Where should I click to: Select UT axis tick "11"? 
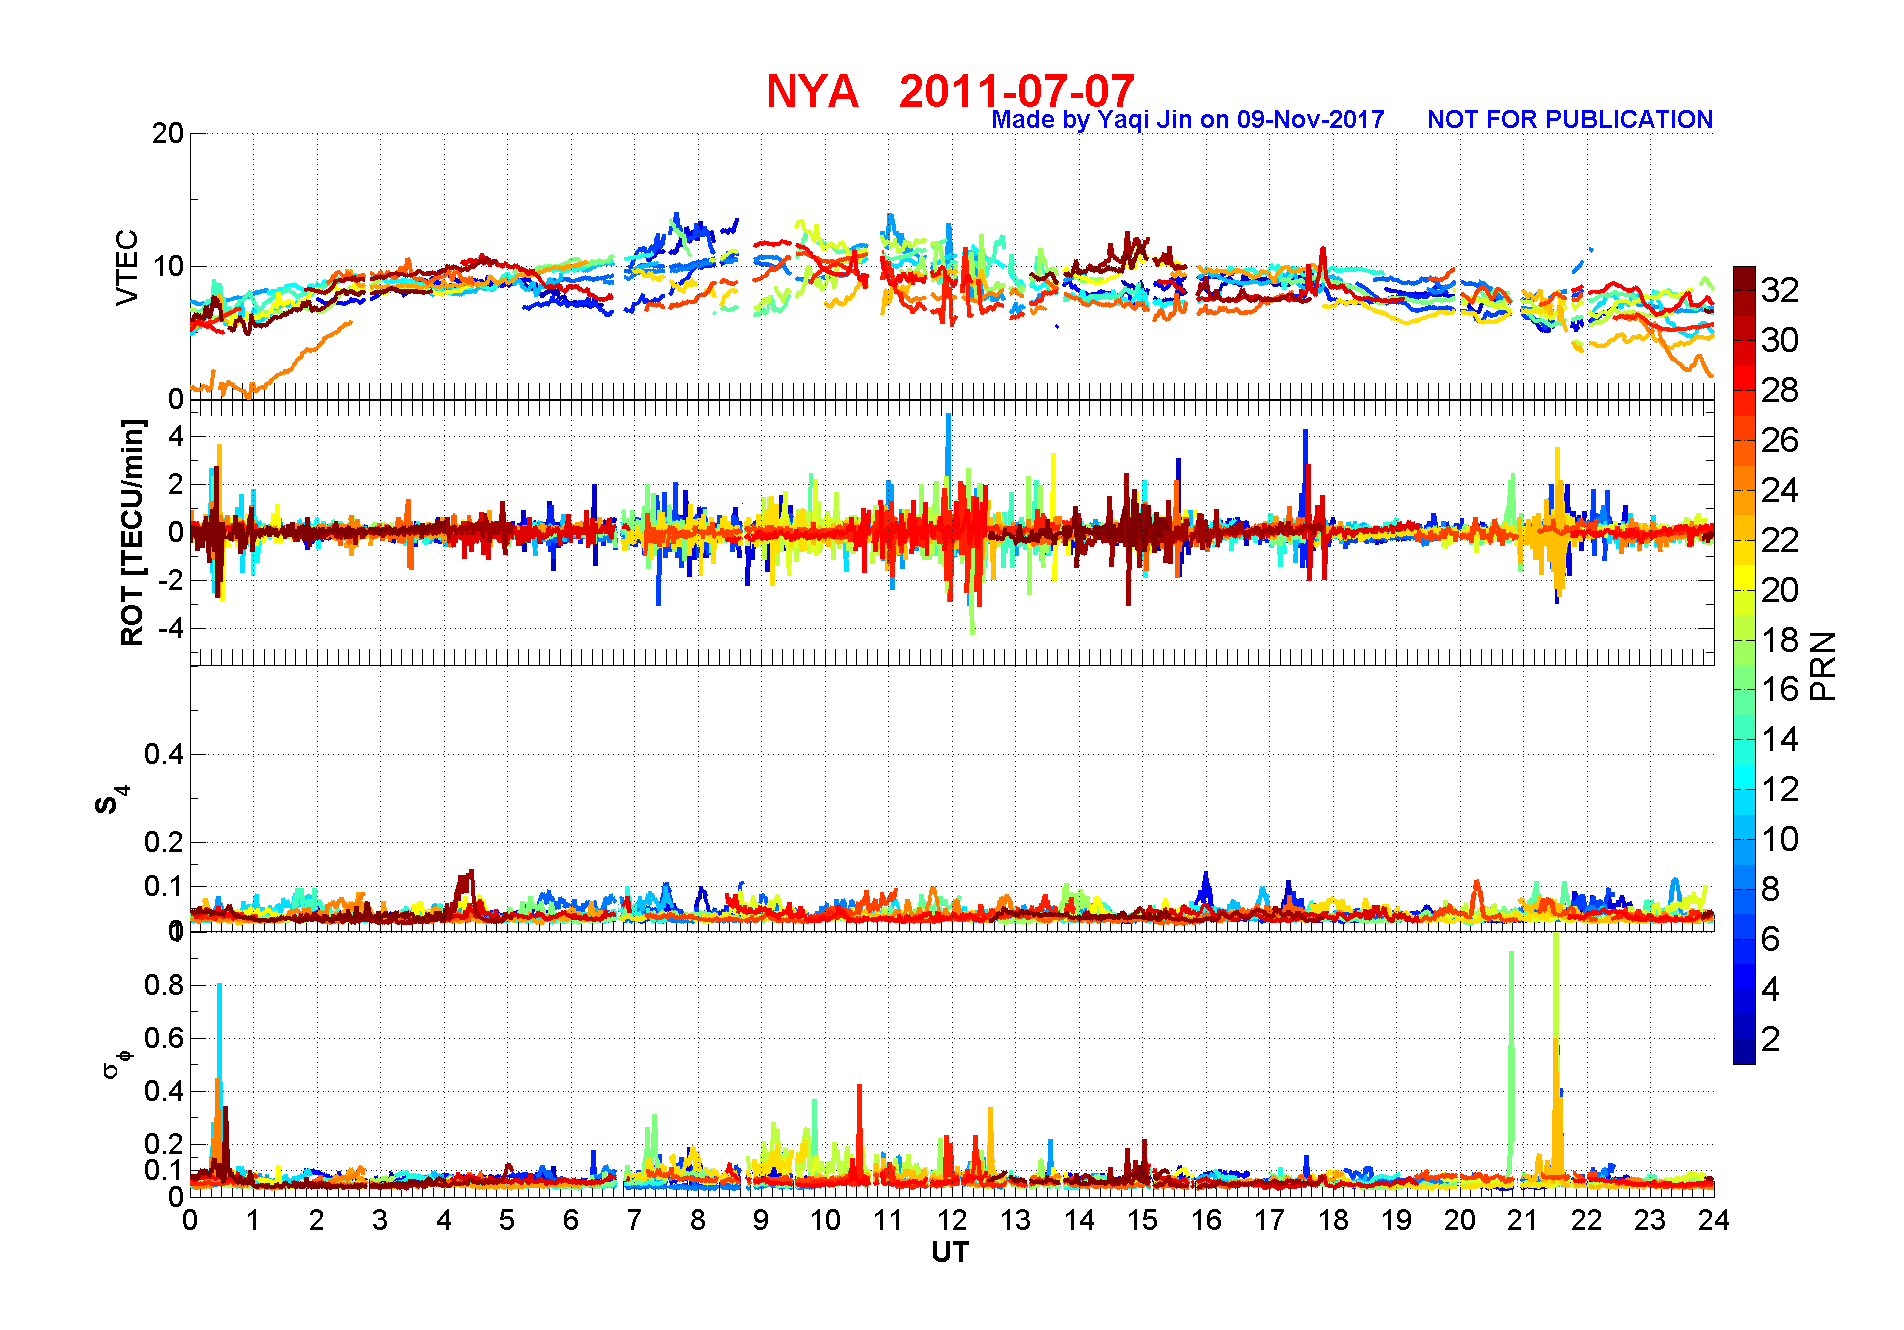coord(888,1220)
